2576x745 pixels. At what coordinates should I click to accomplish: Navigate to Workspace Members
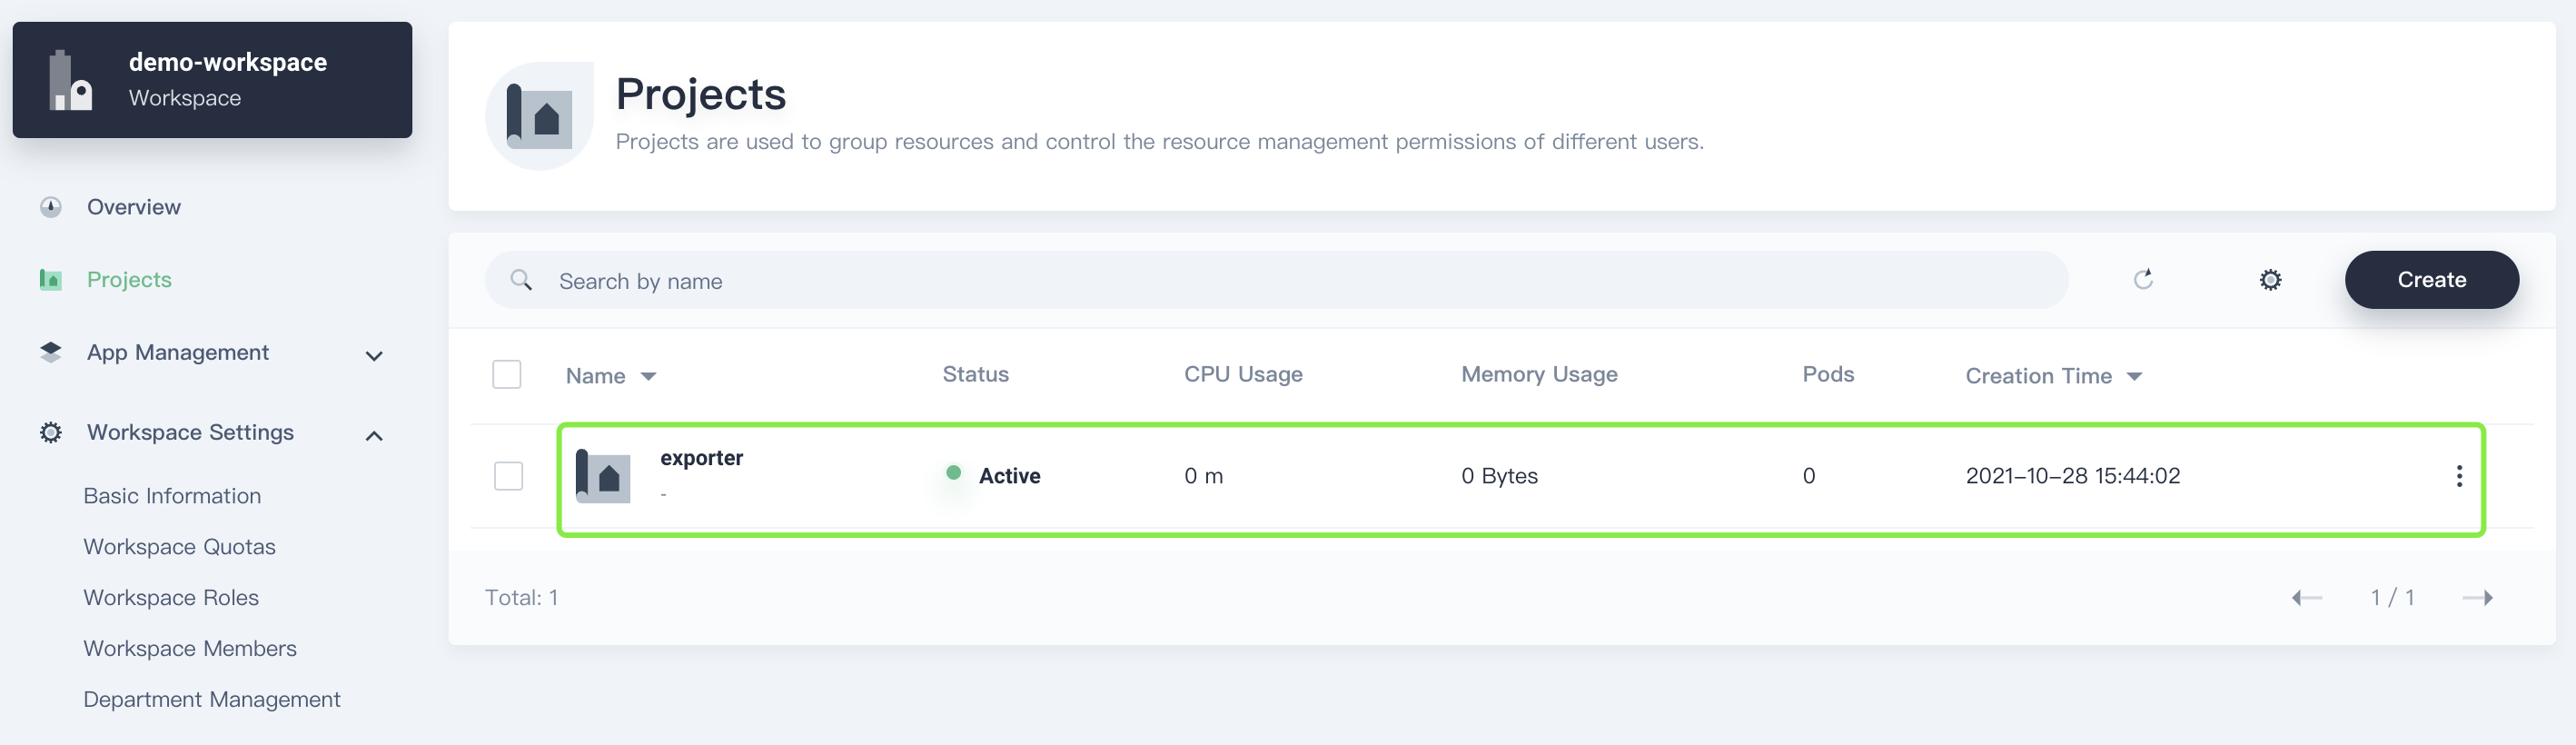pyautogui.click(x=190, y=649)
